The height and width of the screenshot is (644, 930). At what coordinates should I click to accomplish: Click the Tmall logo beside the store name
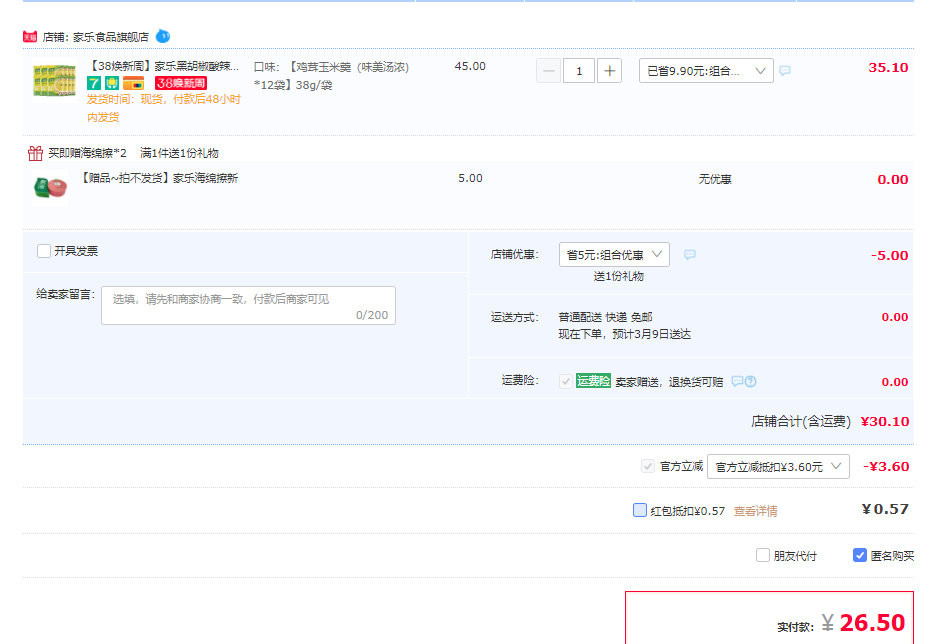[x=30, y=37]
